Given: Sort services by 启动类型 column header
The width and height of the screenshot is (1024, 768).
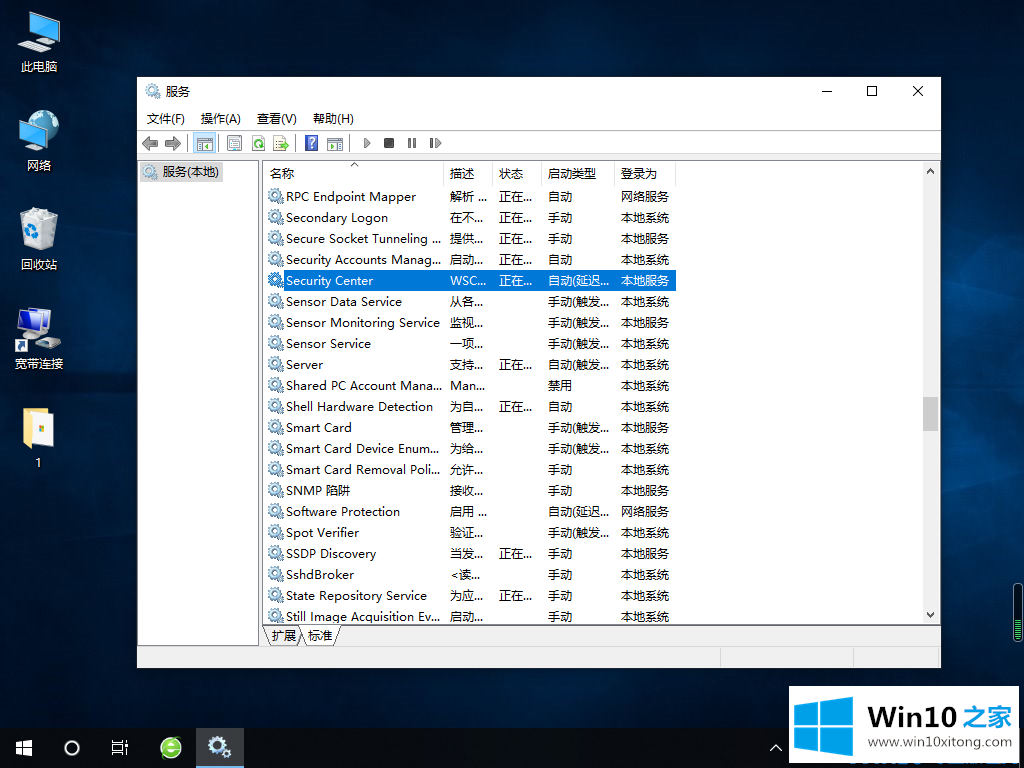Looking at the screenshot, I should click(571, 174).
